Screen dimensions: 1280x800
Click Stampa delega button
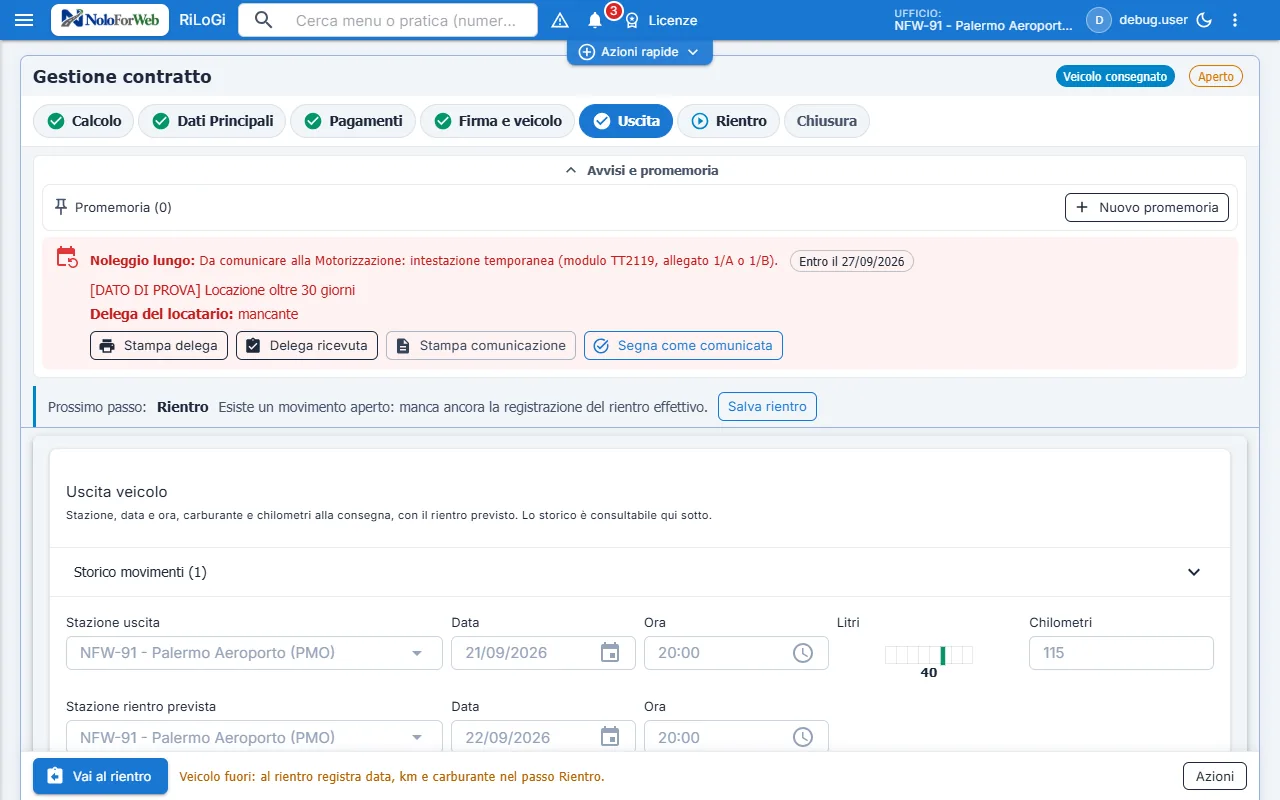tap(159, 345)
